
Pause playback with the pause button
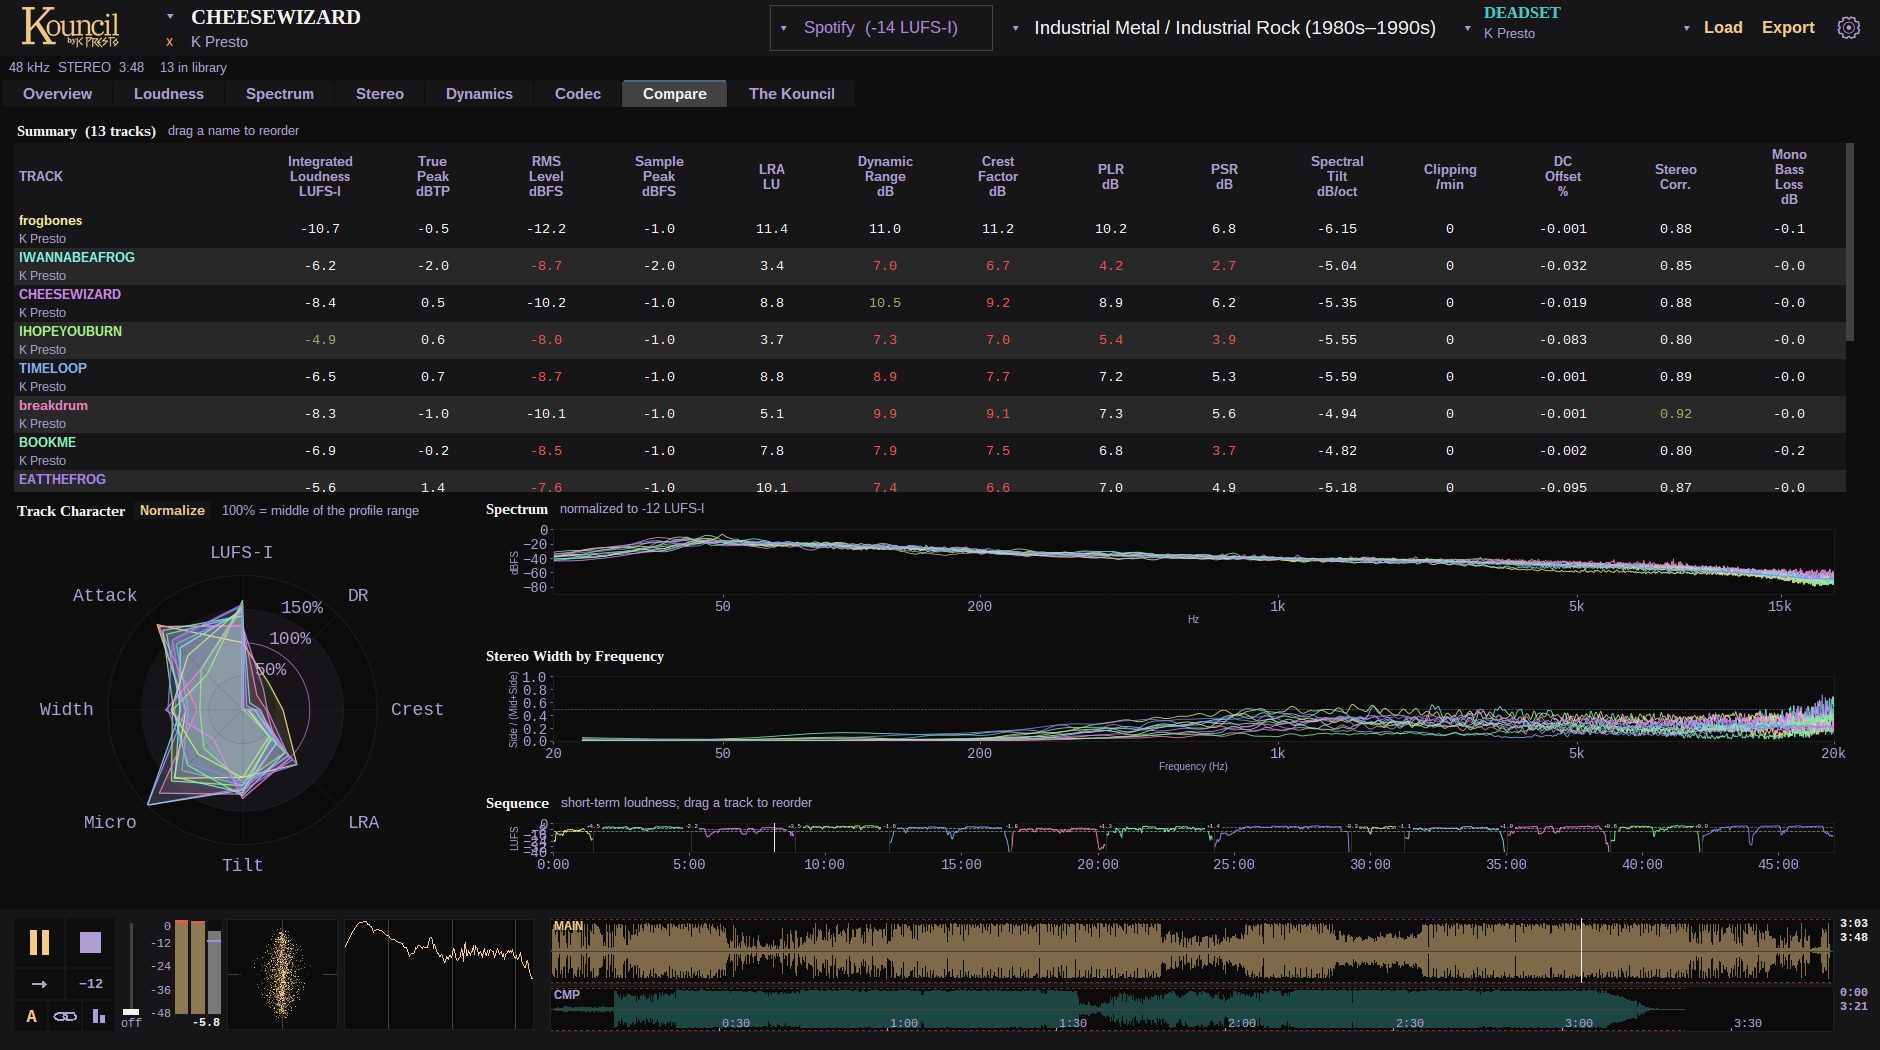pyautogui.click(x=39, y=942)
